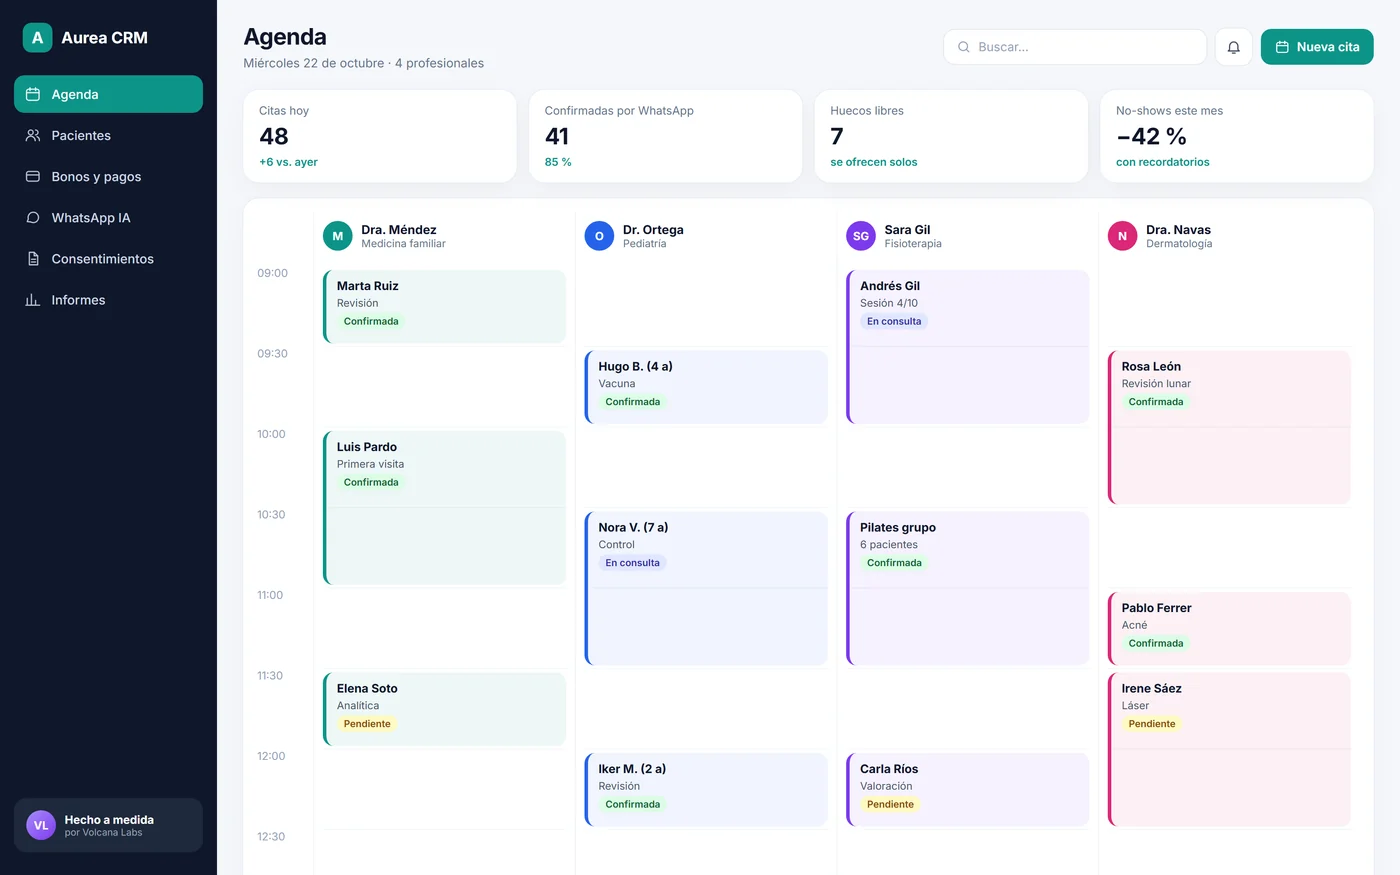Open Informes section
Image resolution: width=1400 pixels, height=875 pixels.
point(108,299)
